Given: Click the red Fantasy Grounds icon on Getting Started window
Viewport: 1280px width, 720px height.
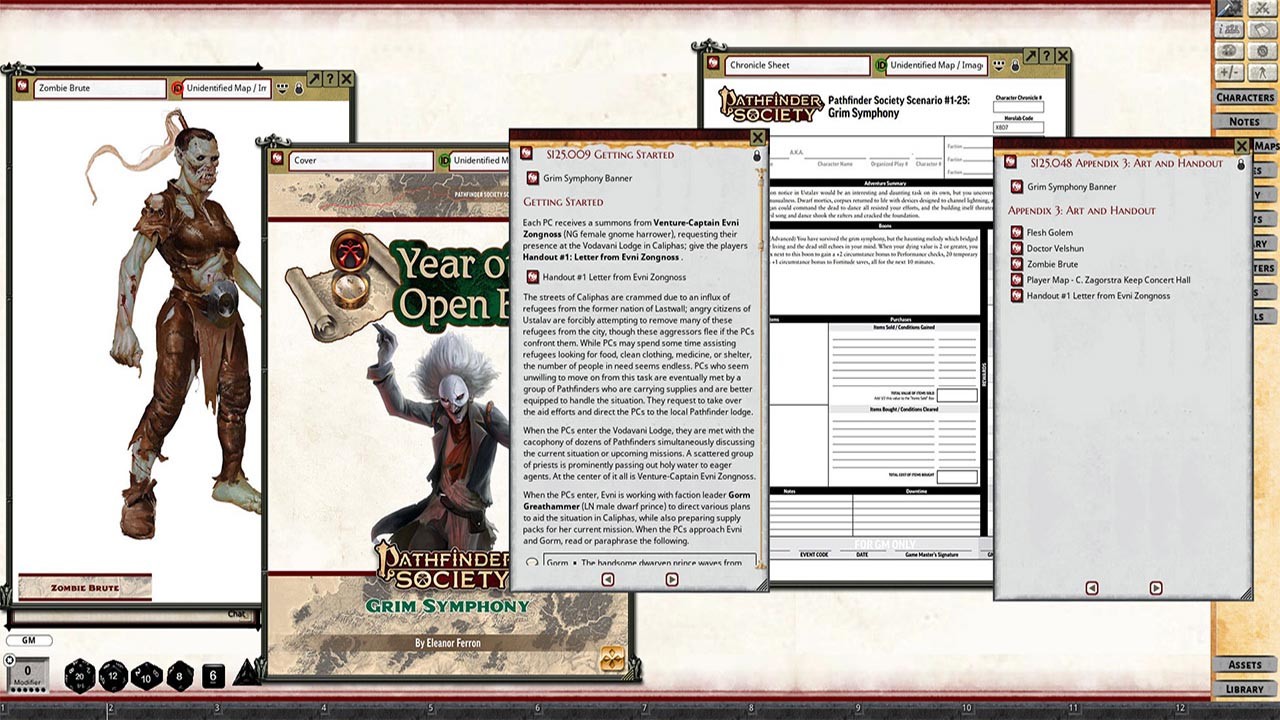Looking at the screenshot, I should click(526, 153).
